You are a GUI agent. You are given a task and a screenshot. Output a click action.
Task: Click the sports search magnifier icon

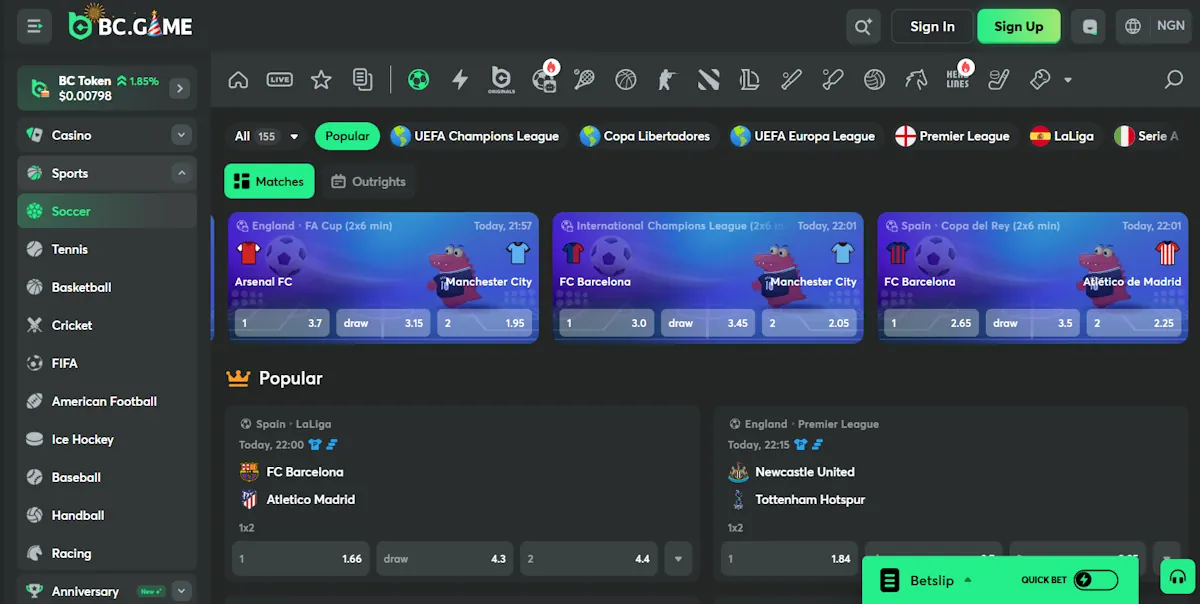click(1174, 80)
